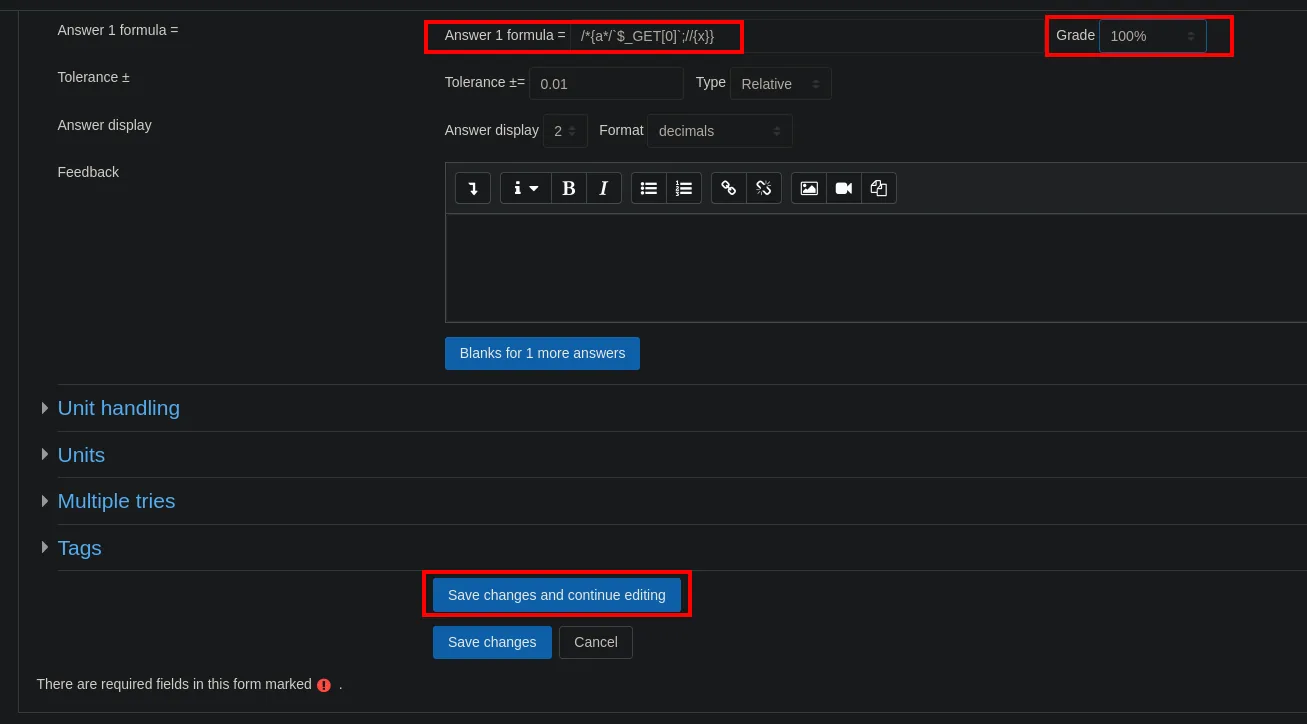Image resolution: width=1307 pixels, height=724 pixels.
Task: Cancel the question editing form
Action: tap(596, 642)
